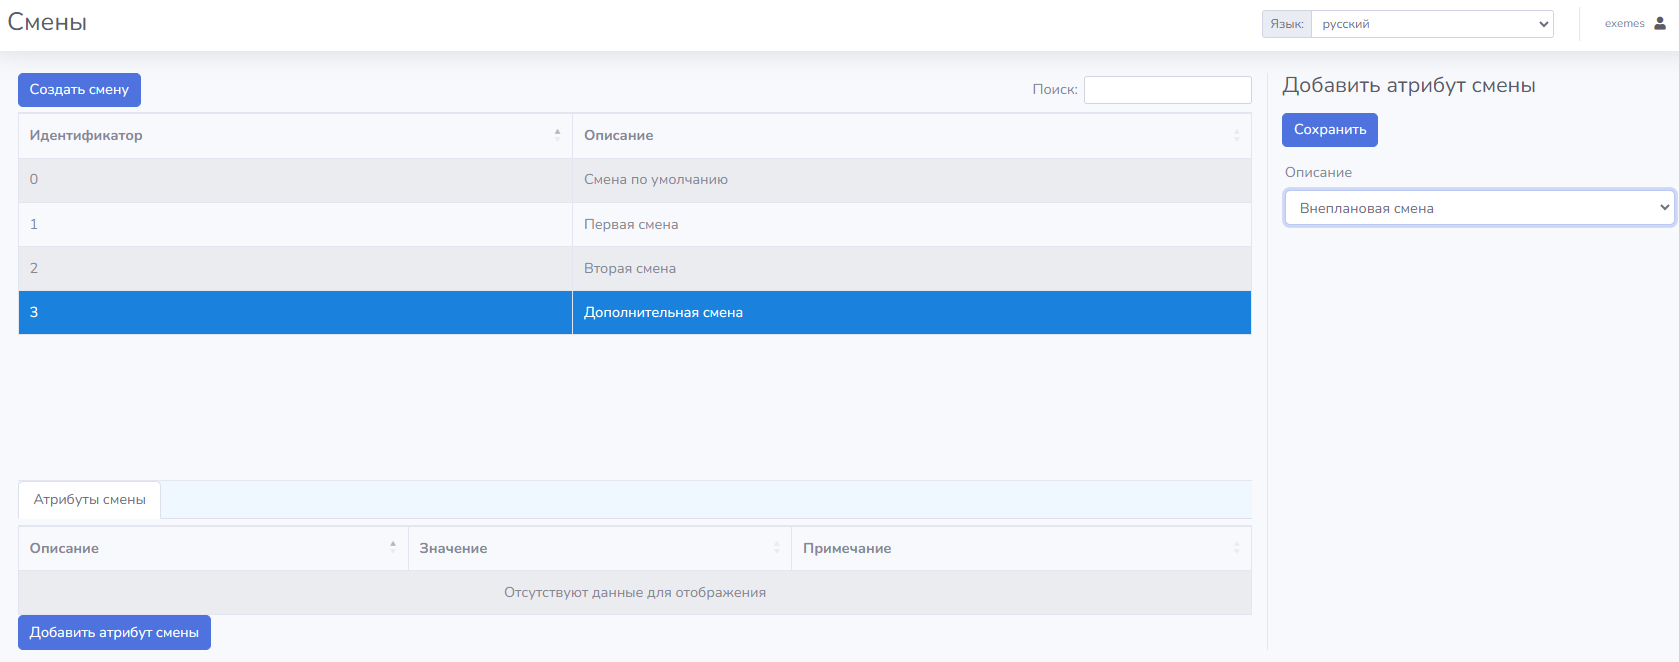Select the highlighted Дополнительная смена row

[x=663, y=312]
